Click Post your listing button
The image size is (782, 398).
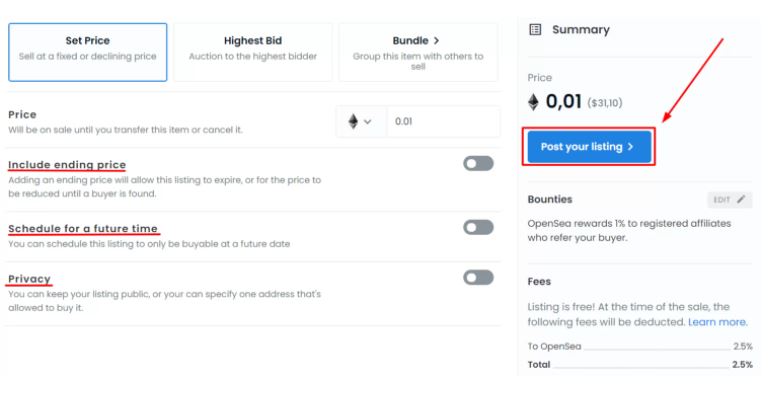[589, 147]
